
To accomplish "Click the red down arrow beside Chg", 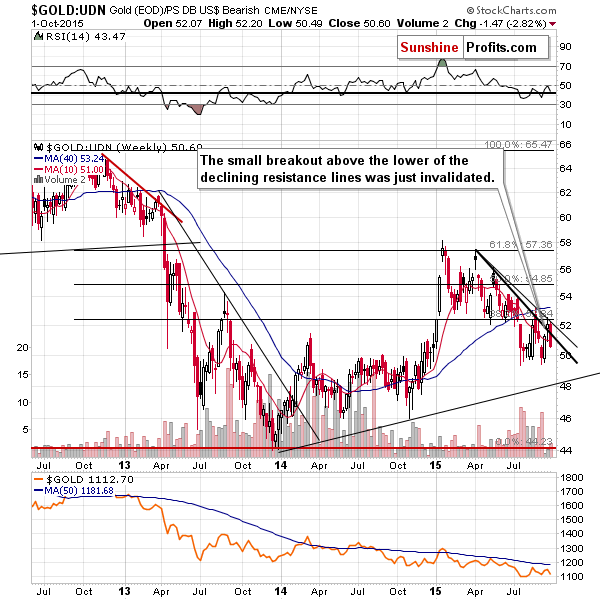I will 552,24.
